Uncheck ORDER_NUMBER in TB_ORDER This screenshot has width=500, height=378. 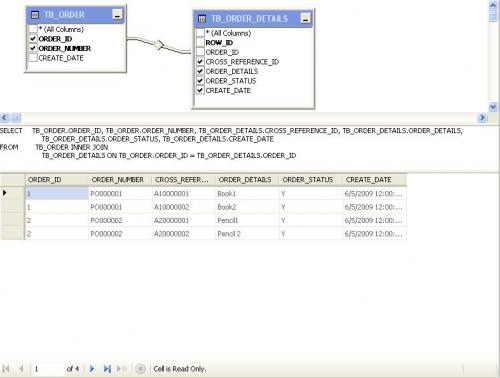tap(33, 48)
